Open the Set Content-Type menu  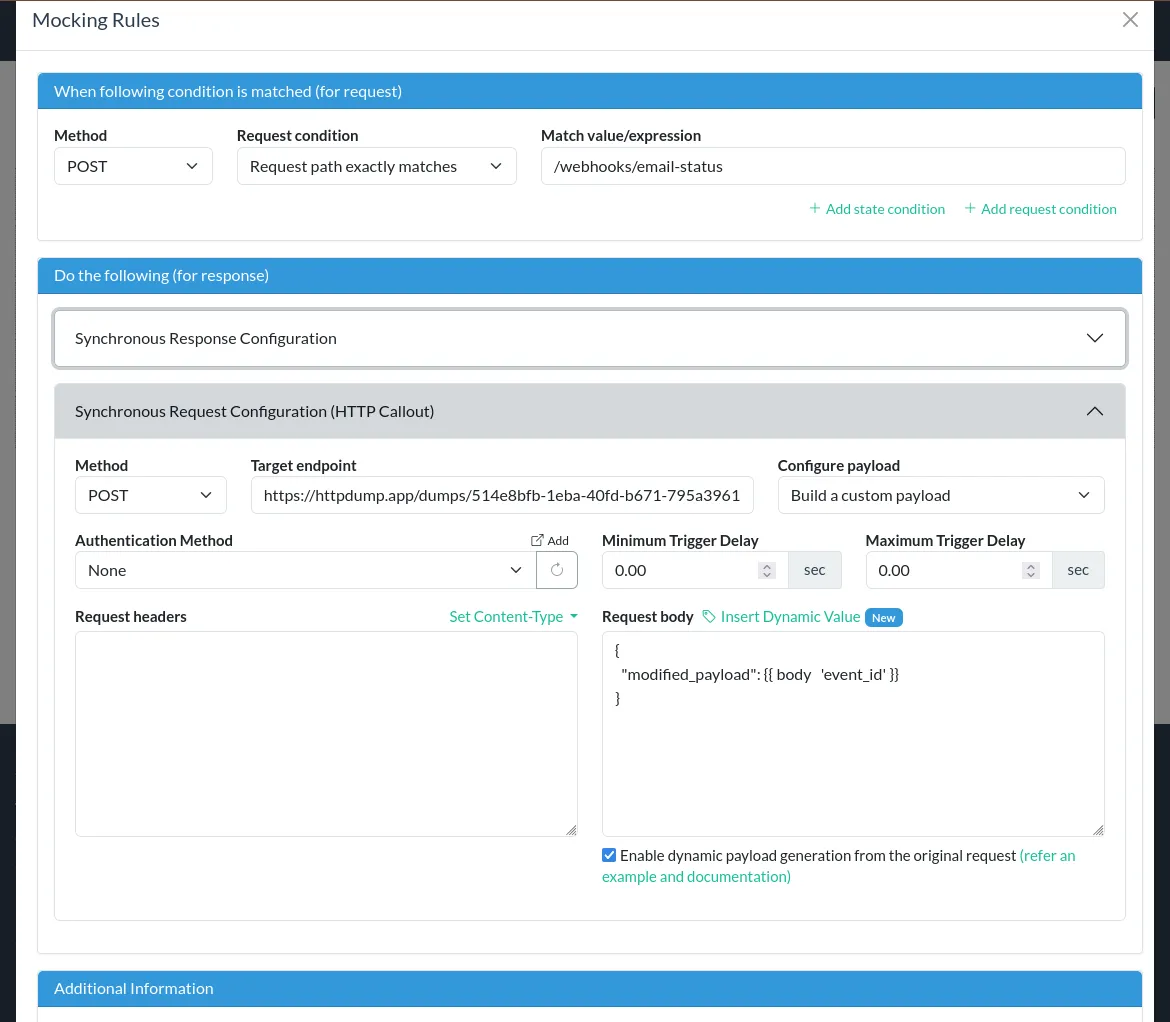point(513,617)
